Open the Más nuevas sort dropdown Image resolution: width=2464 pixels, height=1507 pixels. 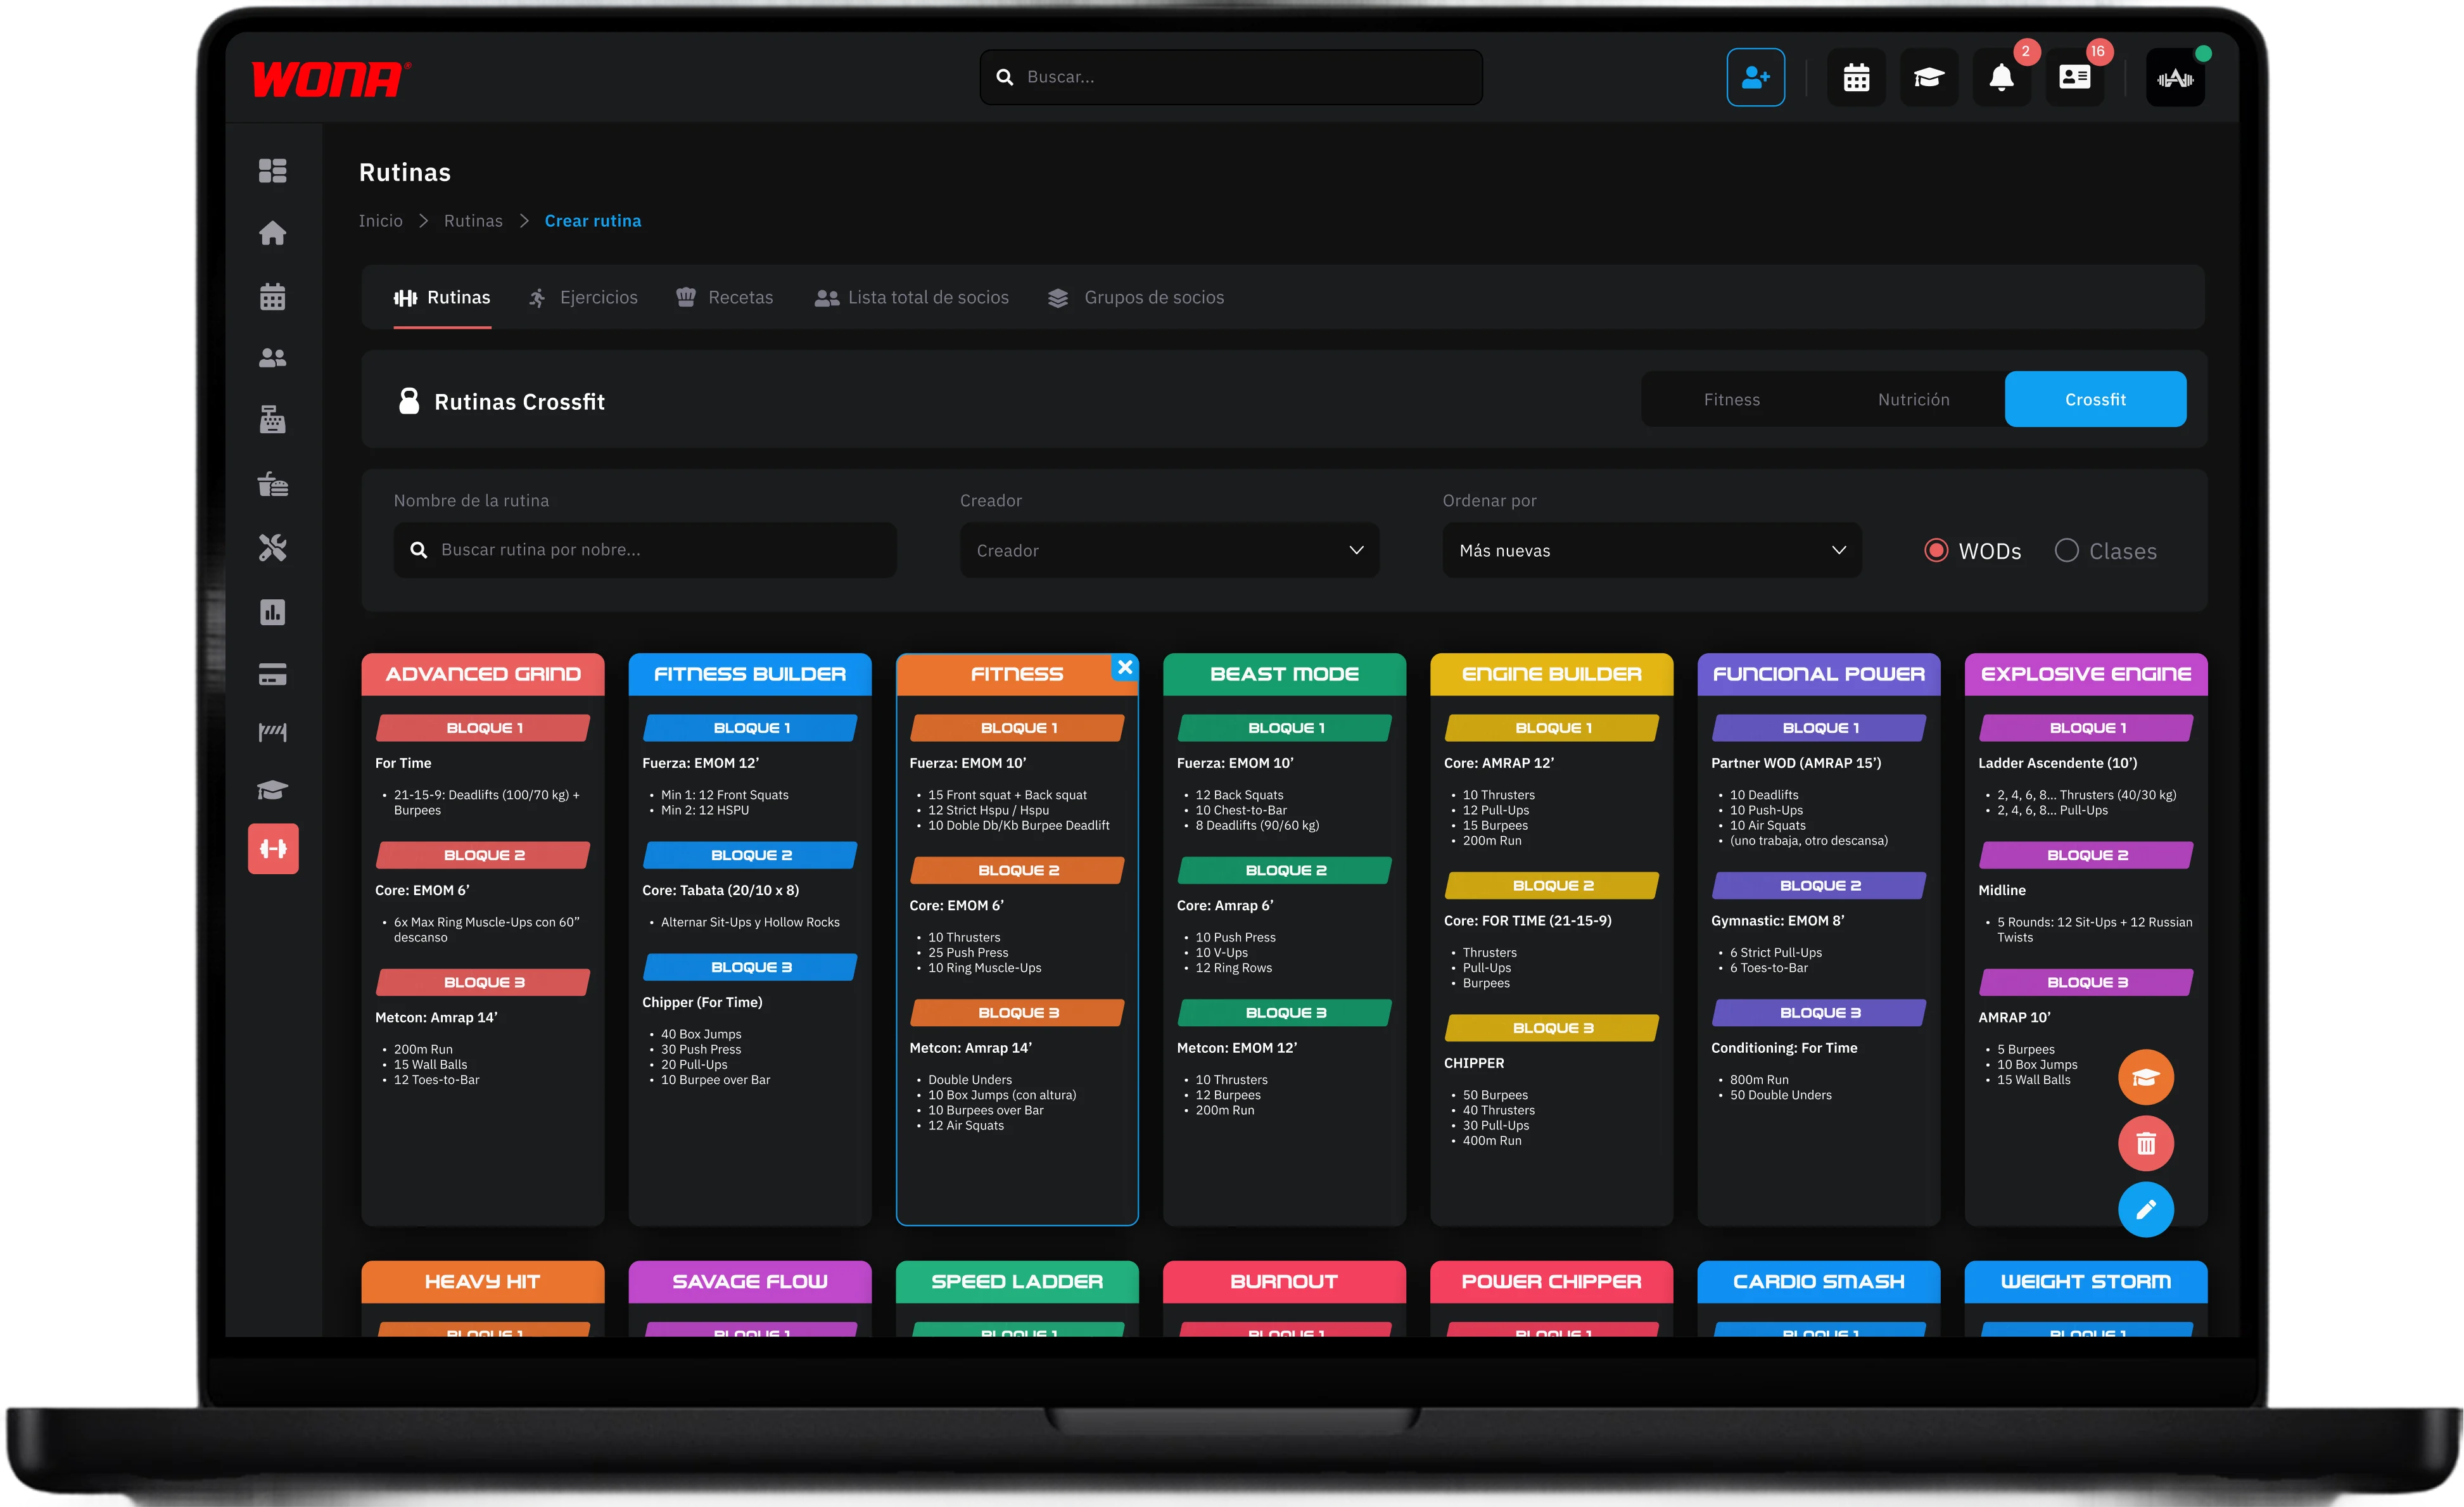coord(1651,550)
